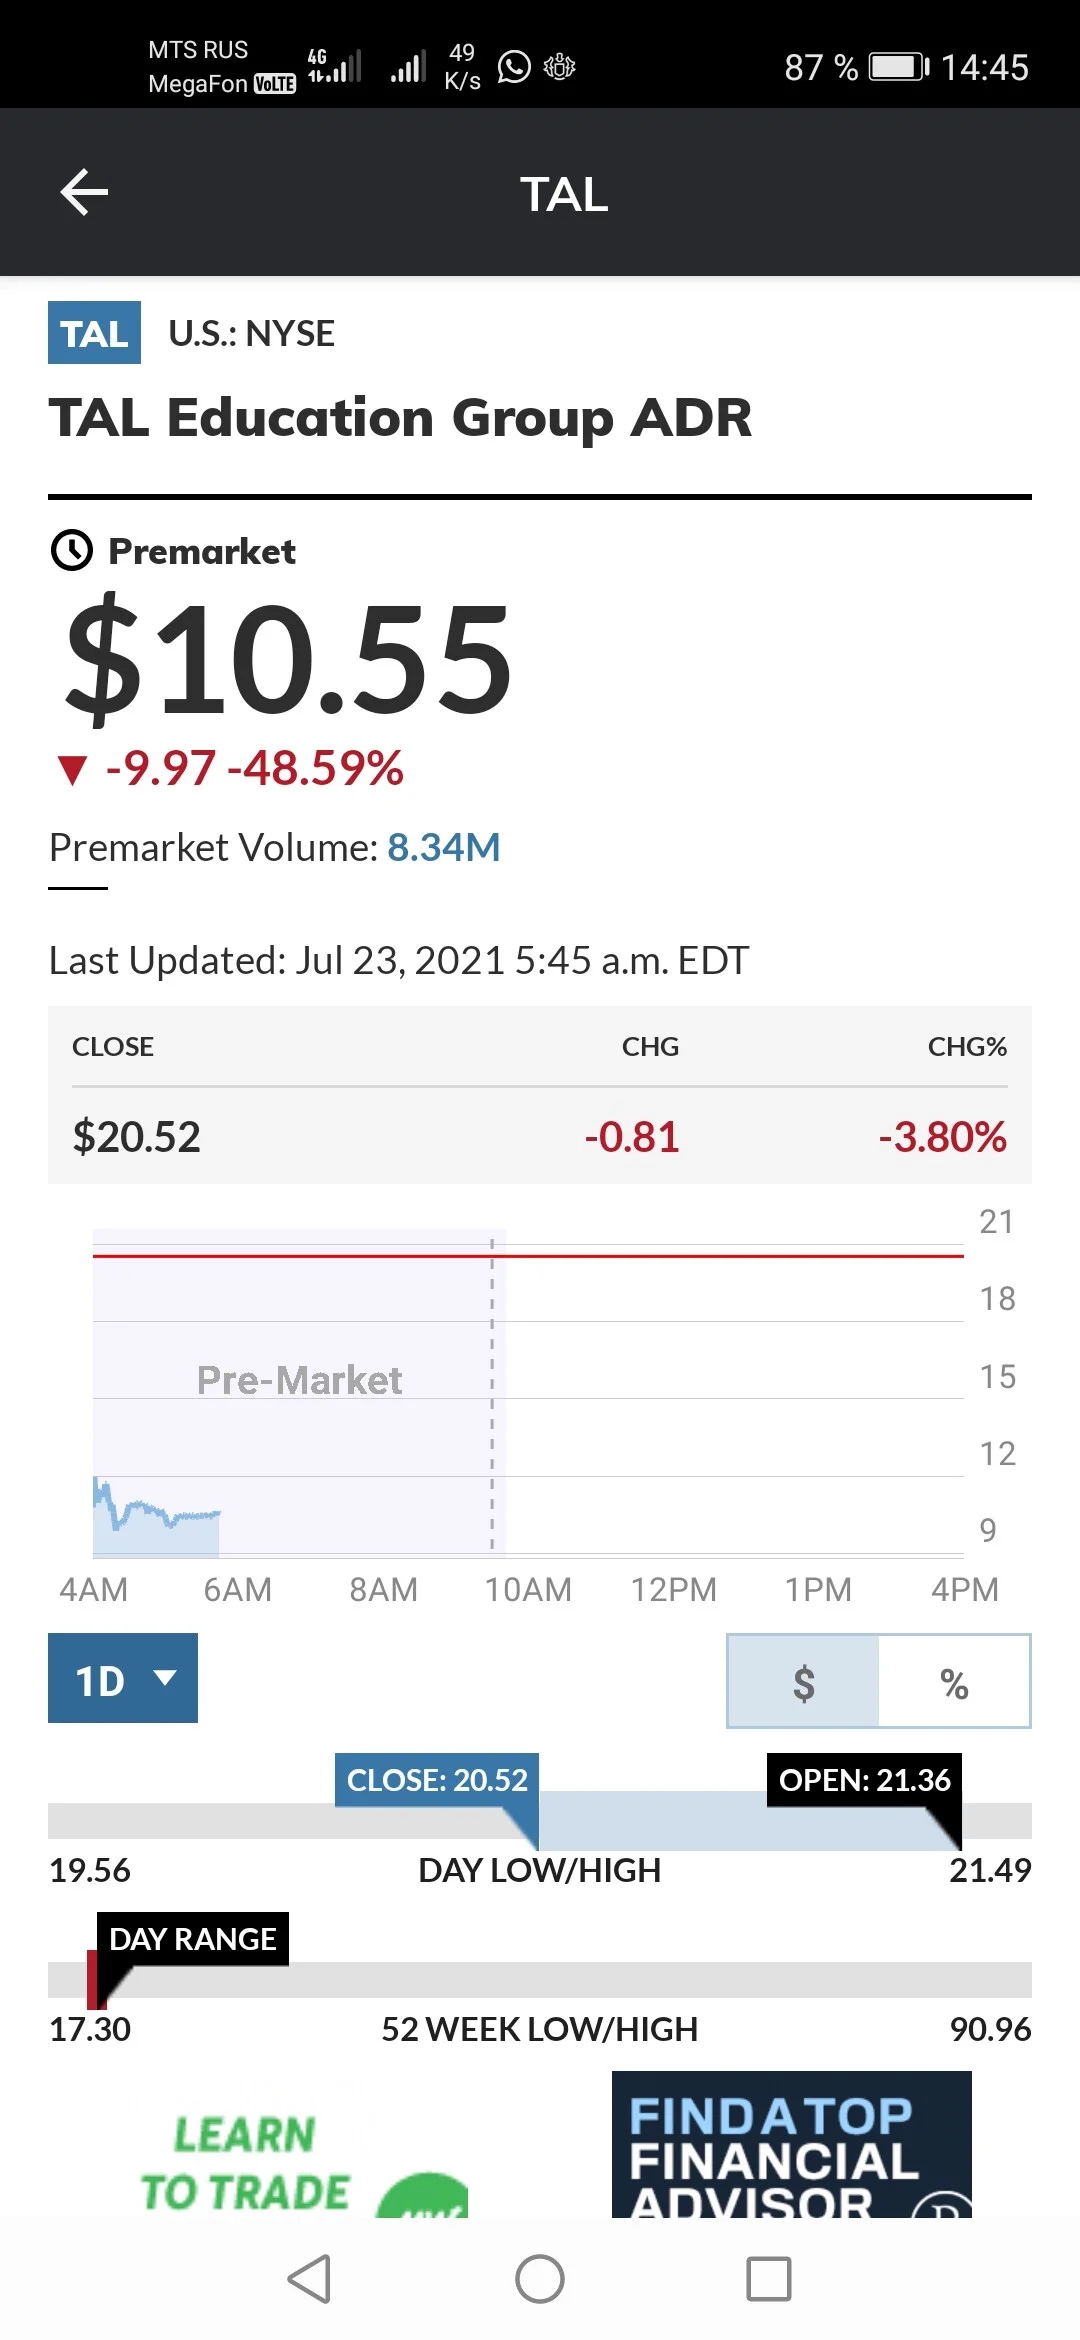Image resolution: width=1080 pixels, height=2340 pixels.
Task: Tap DAY RANGE marker on 52-week bar
Action: click(x=193, y=1939)
